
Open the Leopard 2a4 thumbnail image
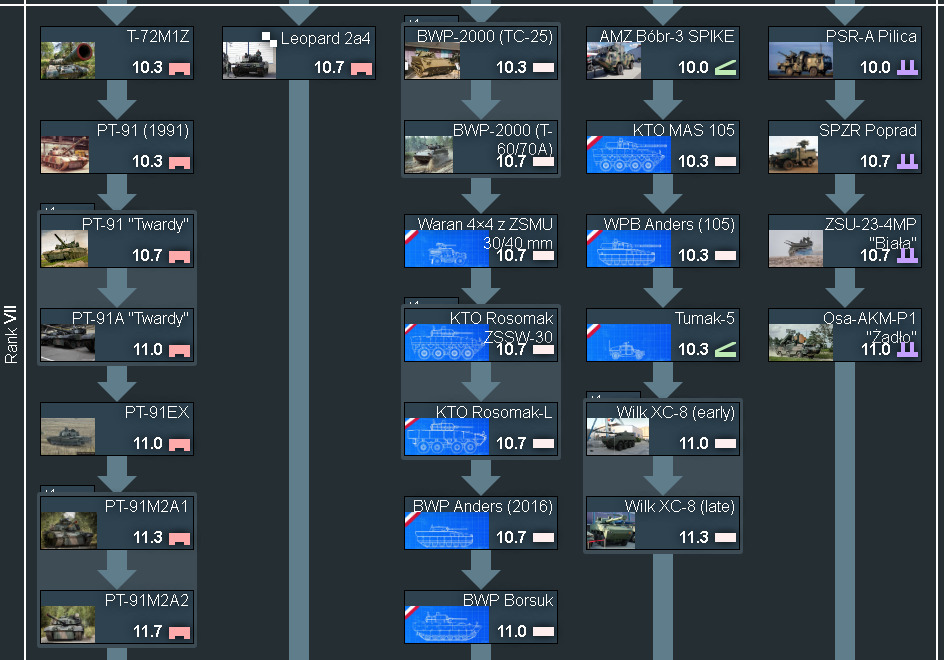(x=250, y=60)
